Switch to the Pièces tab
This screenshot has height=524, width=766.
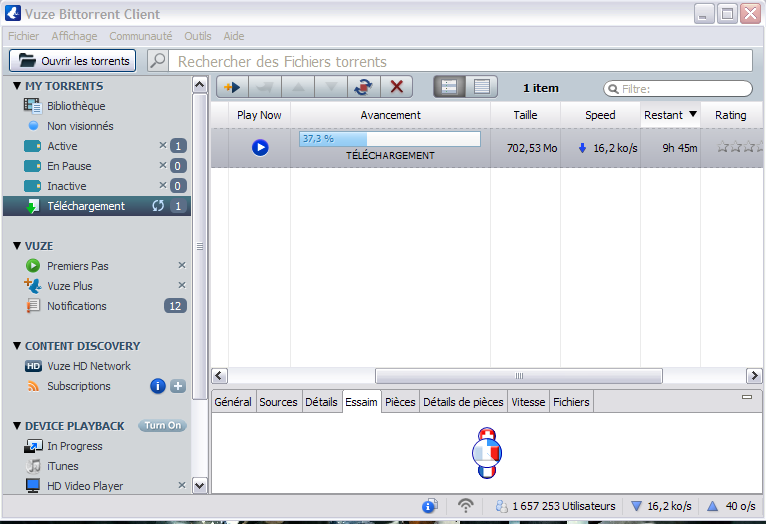(x=400, y=402)
